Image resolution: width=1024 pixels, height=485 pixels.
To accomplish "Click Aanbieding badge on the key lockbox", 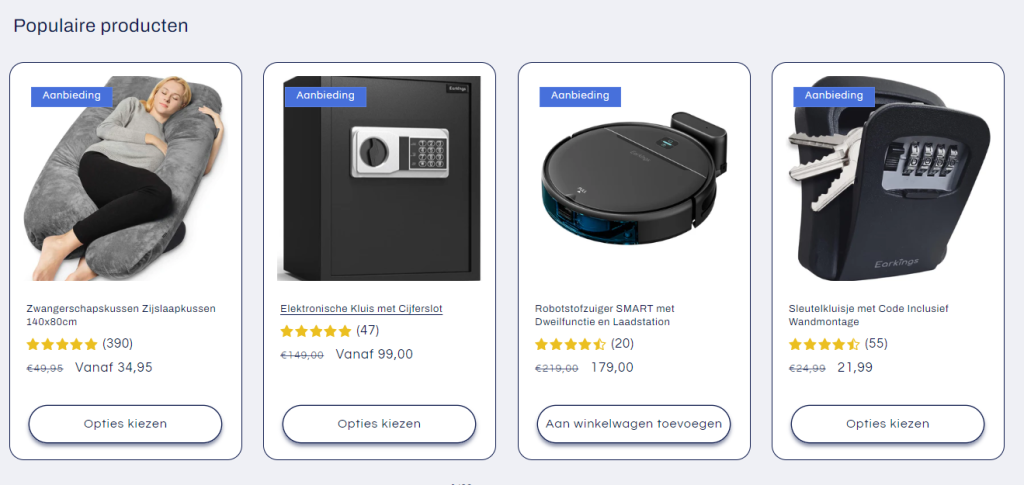I will pos(834,96).
